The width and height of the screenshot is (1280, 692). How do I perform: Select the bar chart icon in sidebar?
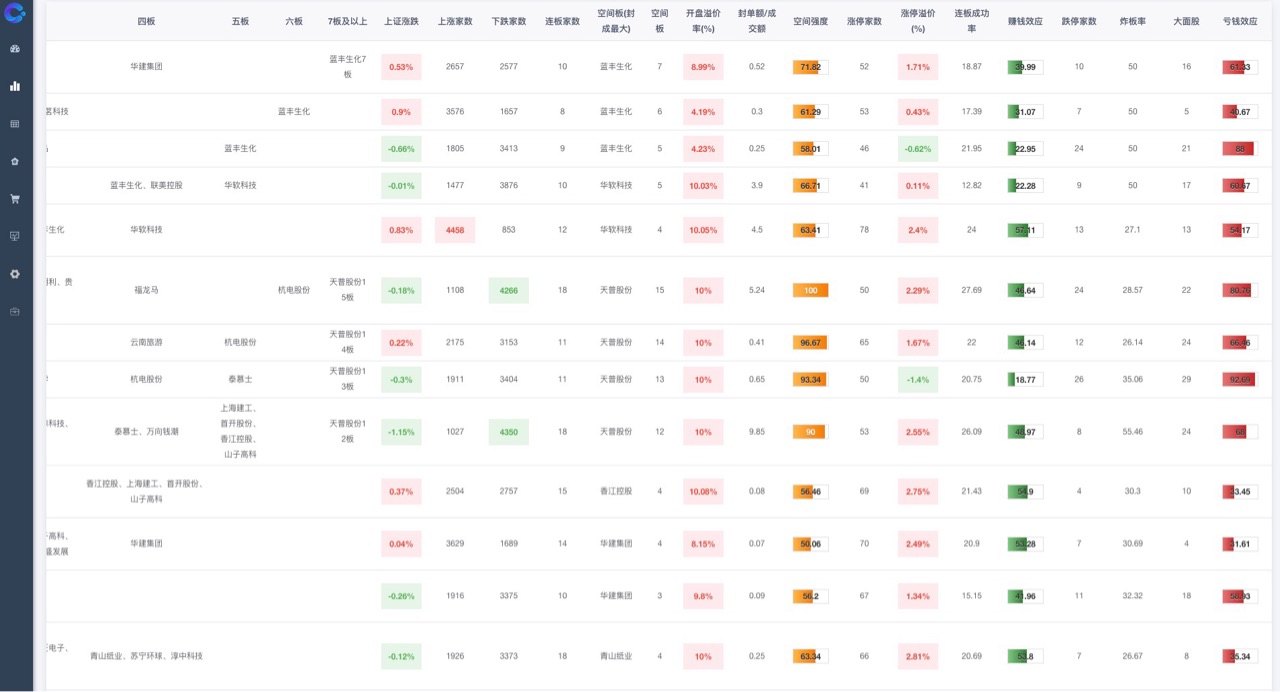click(x=15, y=86)
